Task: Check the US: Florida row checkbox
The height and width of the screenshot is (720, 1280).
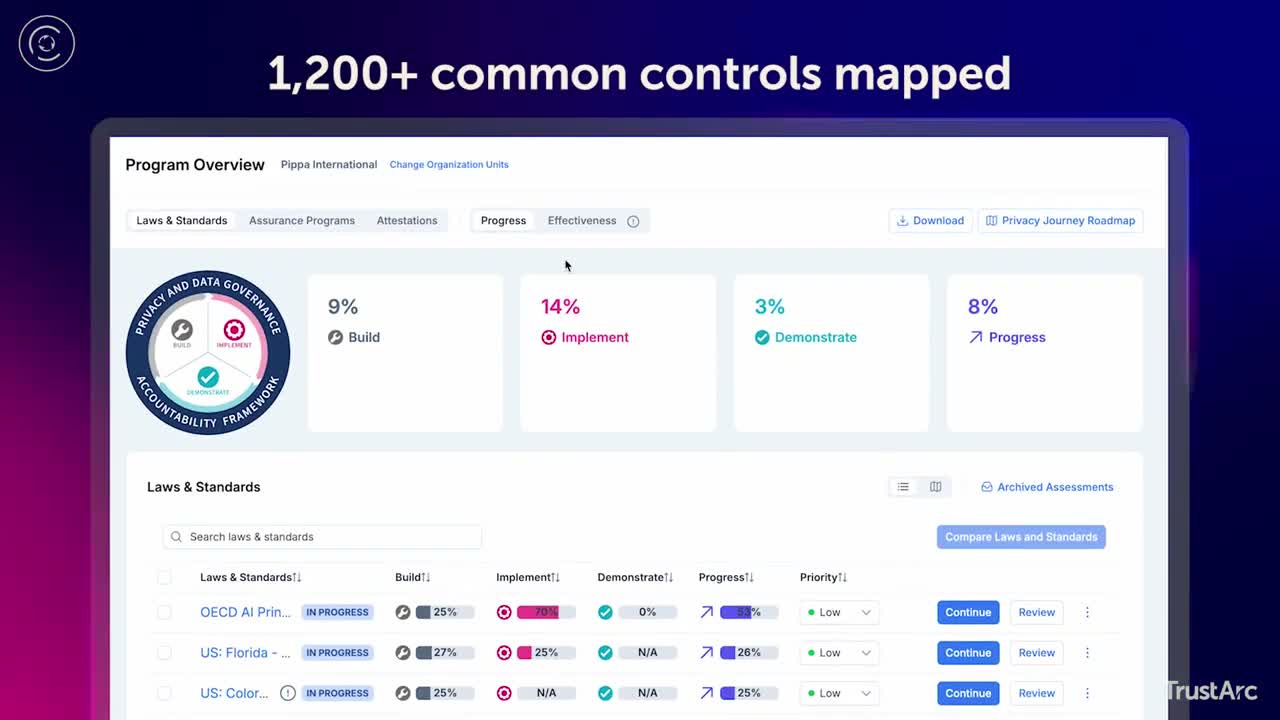Action: tap(164, 653)
